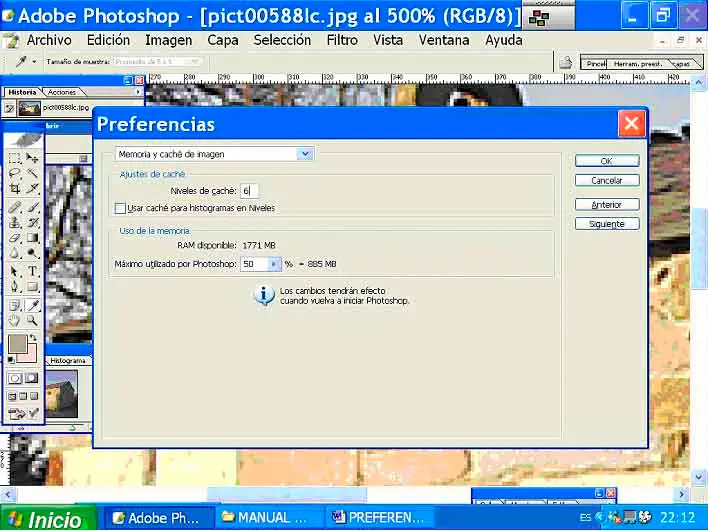The height and width of the screenshot is (531, 708).
Task: Switch to Quick Mask Mode
Action: tap(32, 378)
